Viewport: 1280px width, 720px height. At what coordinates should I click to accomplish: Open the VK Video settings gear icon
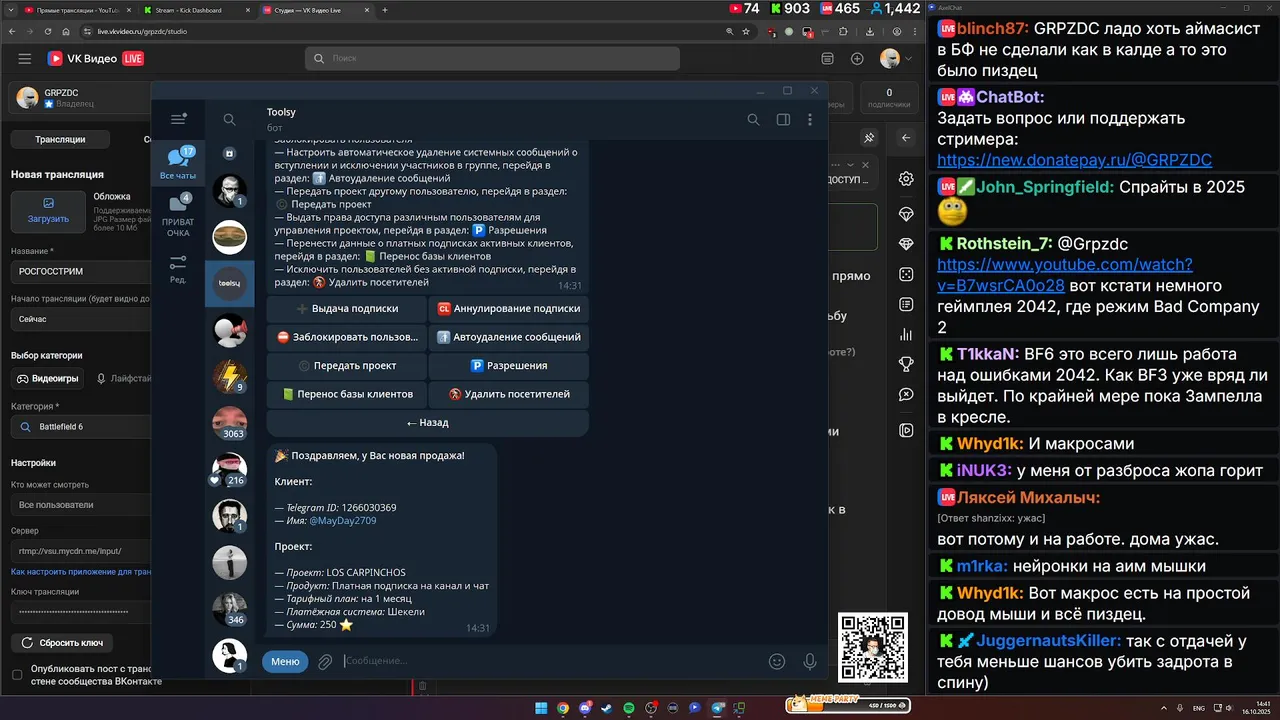pos(906,179)
